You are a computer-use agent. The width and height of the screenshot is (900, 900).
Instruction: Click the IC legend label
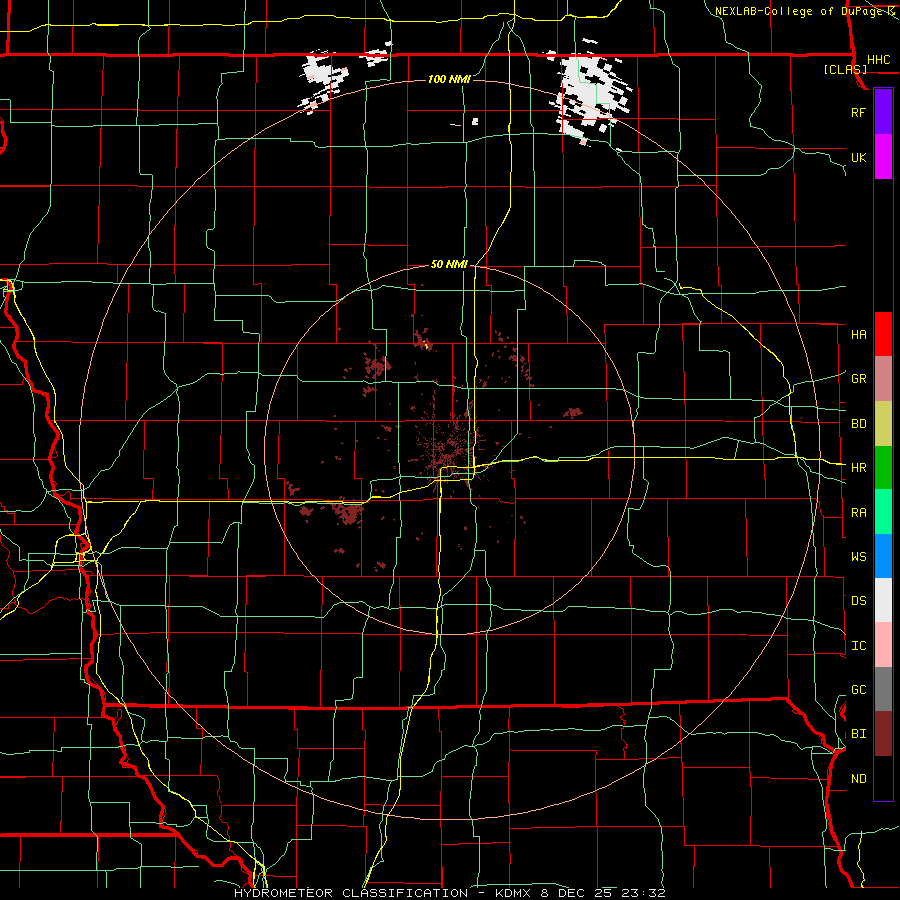tap(858, 646)
